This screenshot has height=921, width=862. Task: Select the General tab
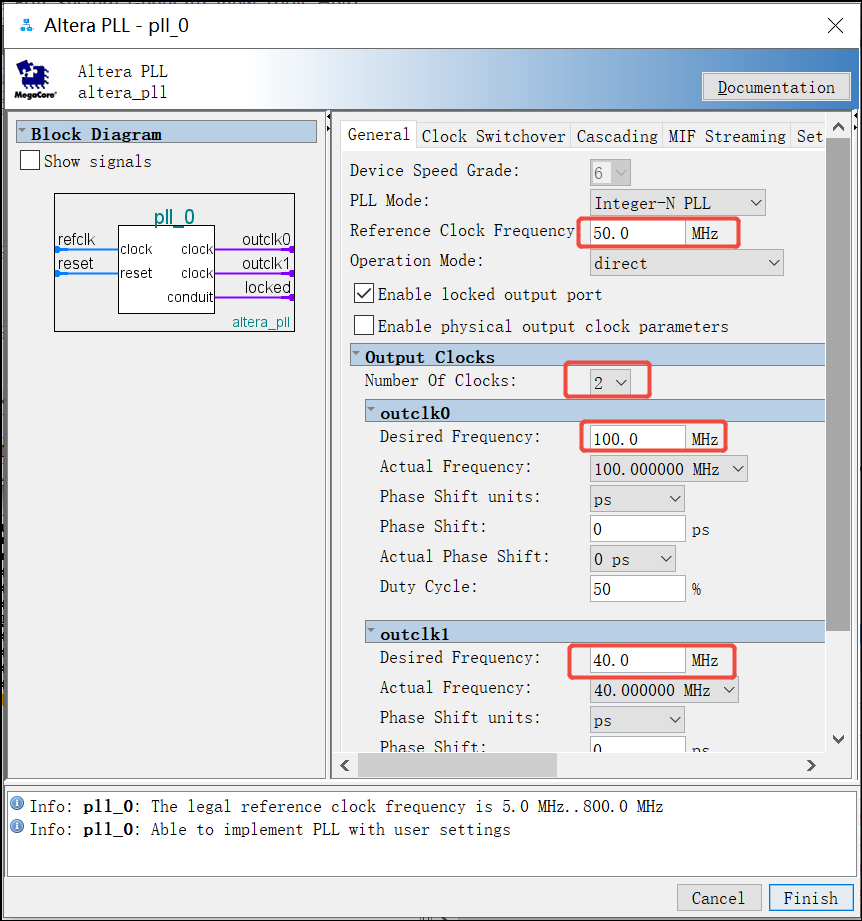379,135
